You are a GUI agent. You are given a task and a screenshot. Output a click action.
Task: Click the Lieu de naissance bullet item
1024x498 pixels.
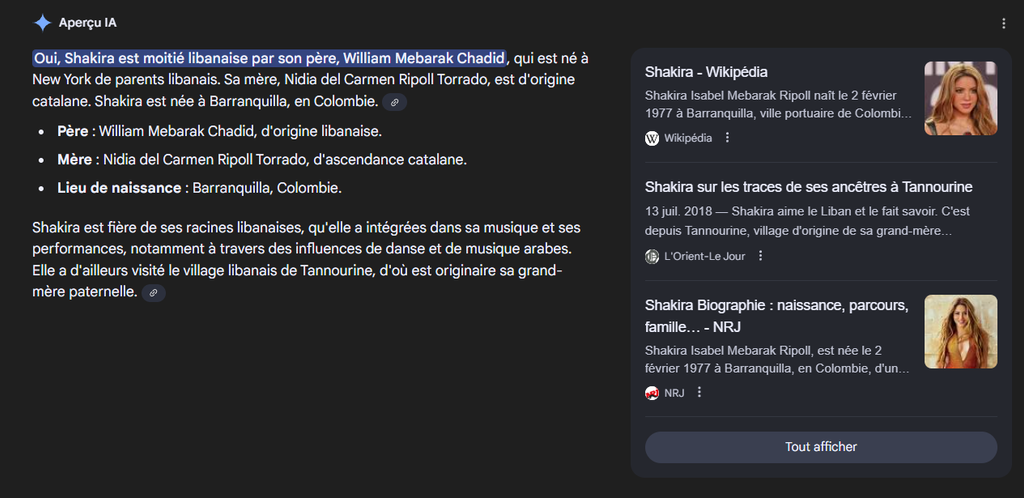pyautogui.click(x=200, y=188)
